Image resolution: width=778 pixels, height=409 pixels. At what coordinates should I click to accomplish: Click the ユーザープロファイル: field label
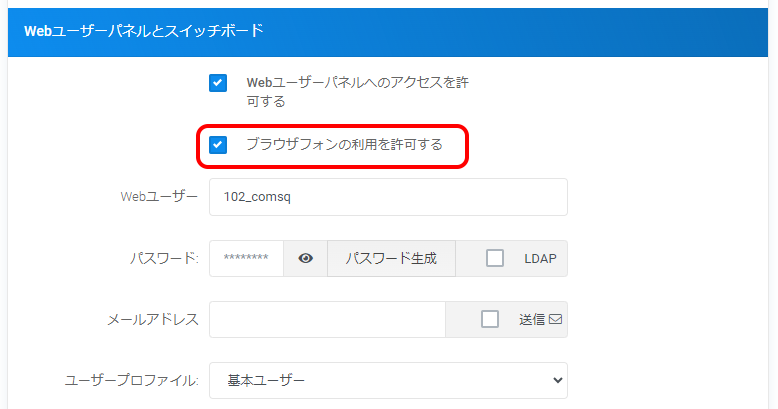pos(132,381)
